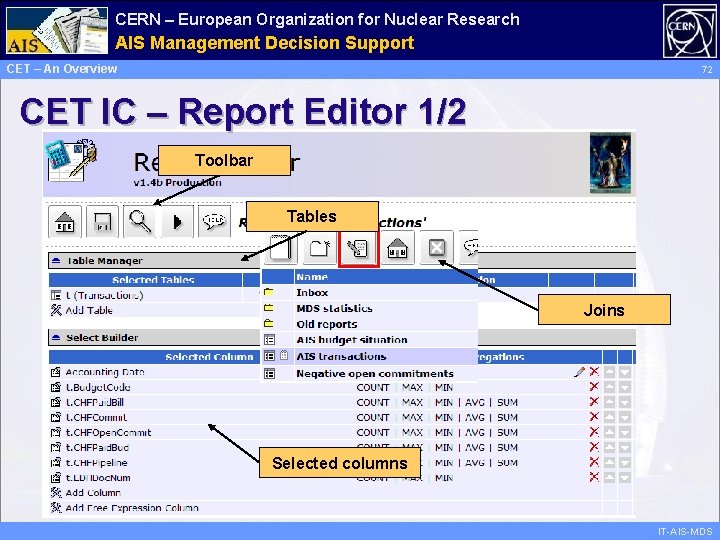Click the New Folder icon in the overlay toolbar
The image size is (720, 540).
click(x=319, y=248)
